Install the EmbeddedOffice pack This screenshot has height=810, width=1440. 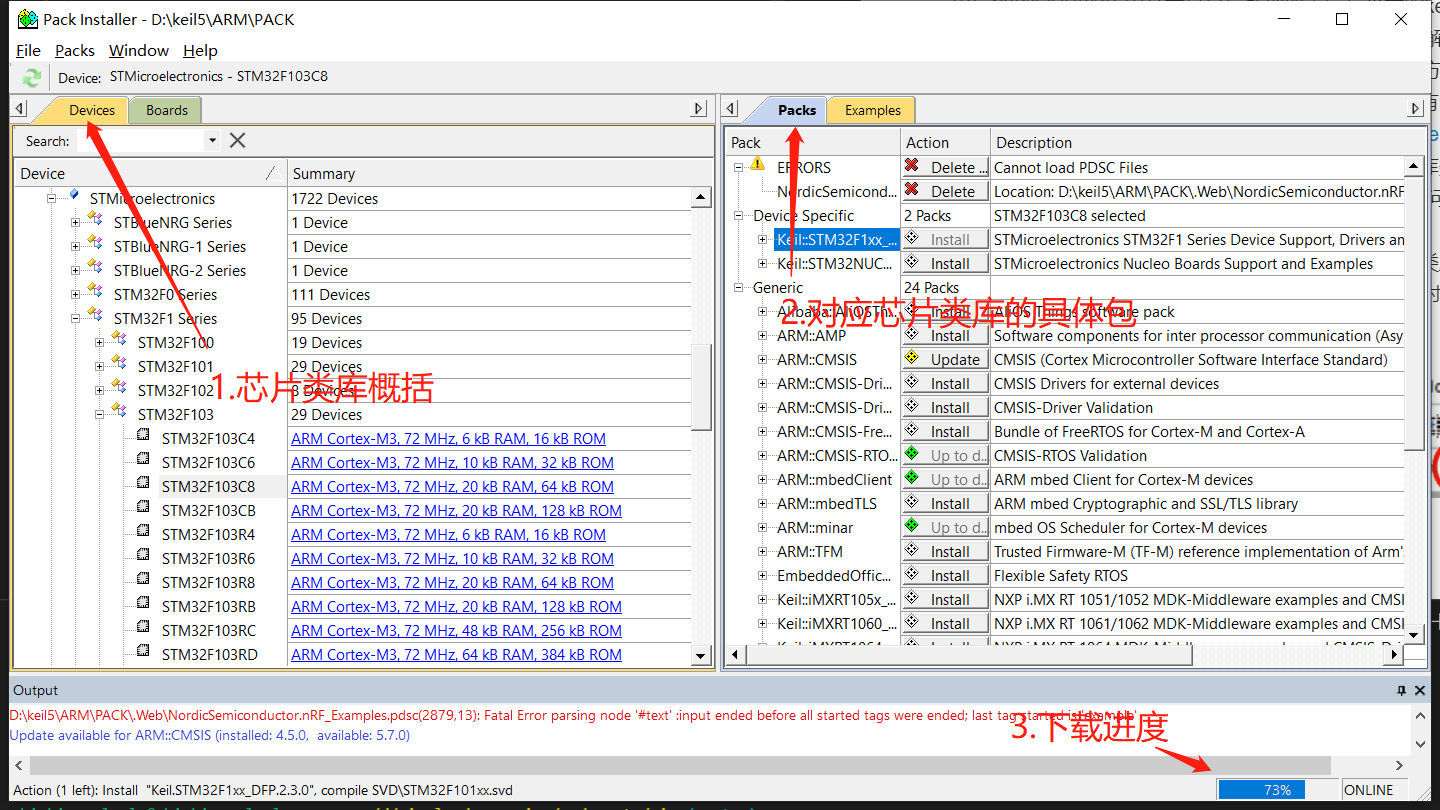tap(945, 575)
